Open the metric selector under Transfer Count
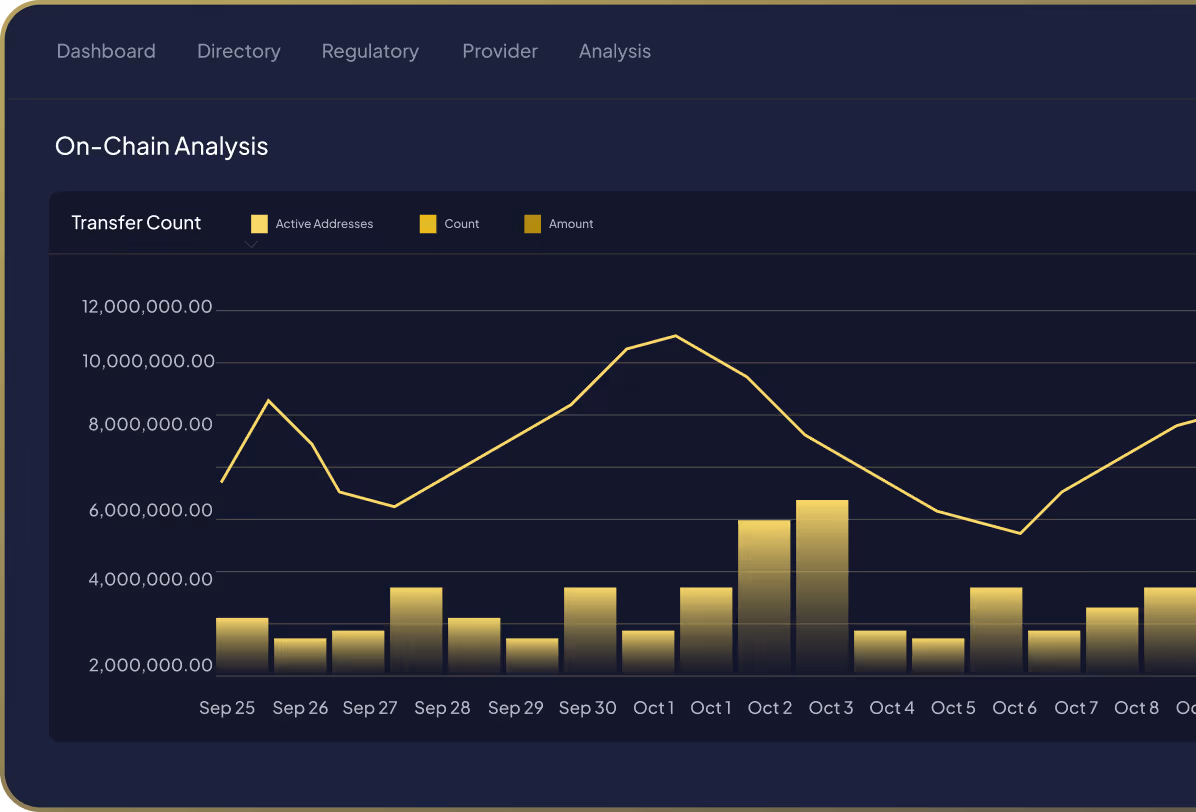 [x=251, y=243]
